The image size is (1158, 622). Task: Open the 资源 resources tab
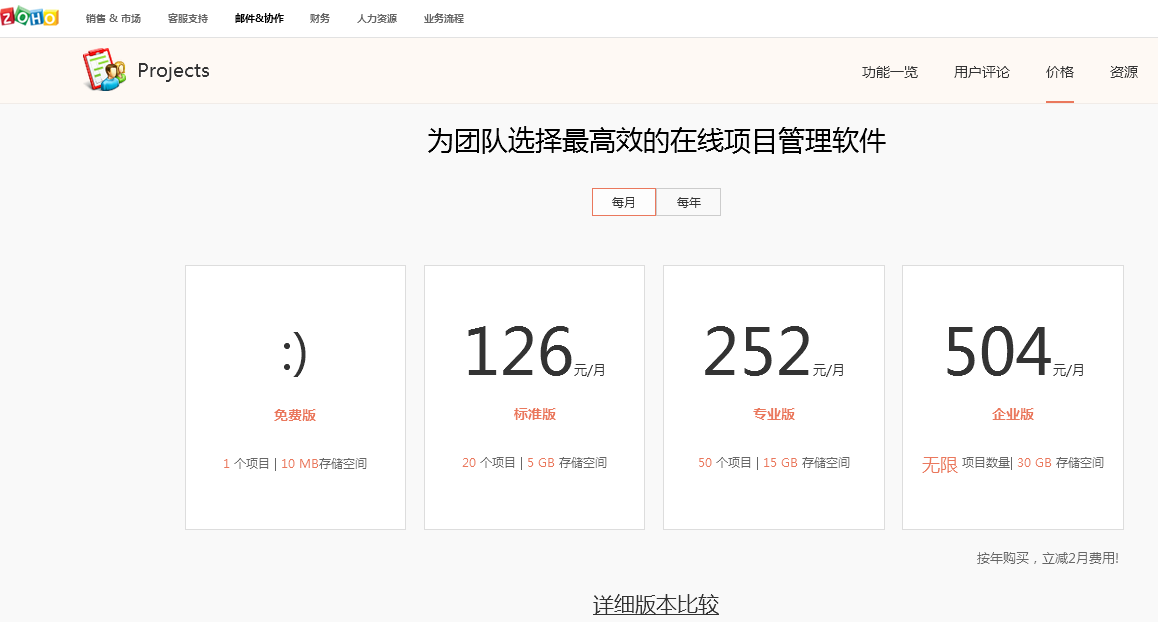pyautogui.click(x=1124, y=72)
